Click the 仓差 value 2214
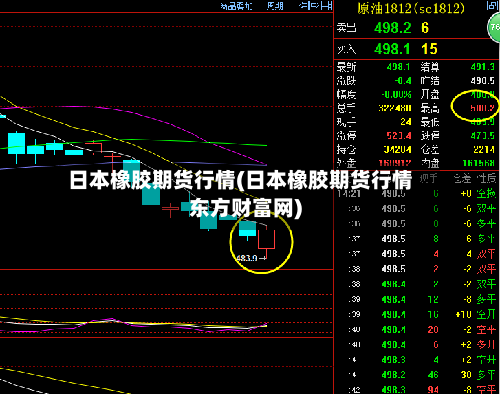Viewport: 500px width, 394px height. [484, 149]
